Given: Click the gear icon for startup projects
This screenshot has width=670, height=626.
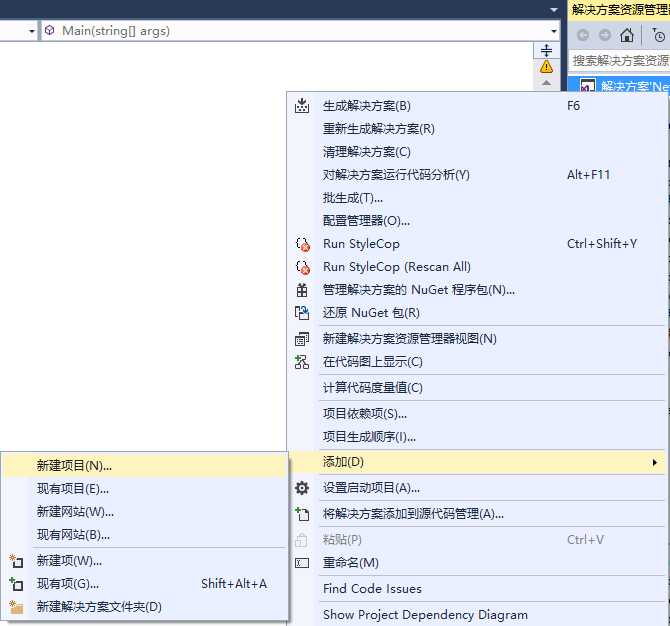Looking at the screenshot, I should pos(302,488).
